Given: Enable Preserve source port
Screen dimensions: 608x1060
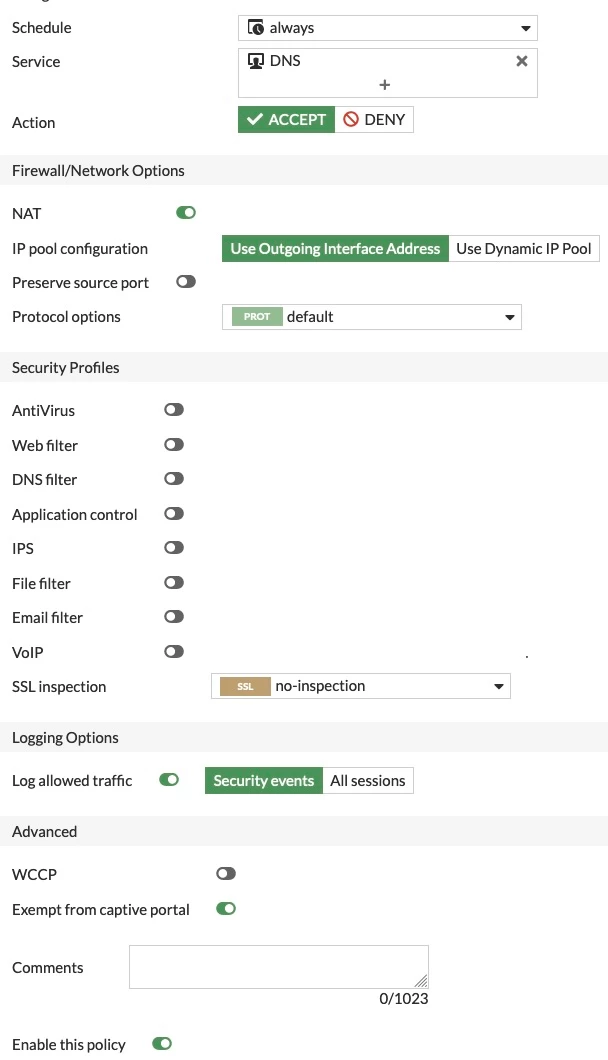Looking at the screenshot, I should [186, 282].
